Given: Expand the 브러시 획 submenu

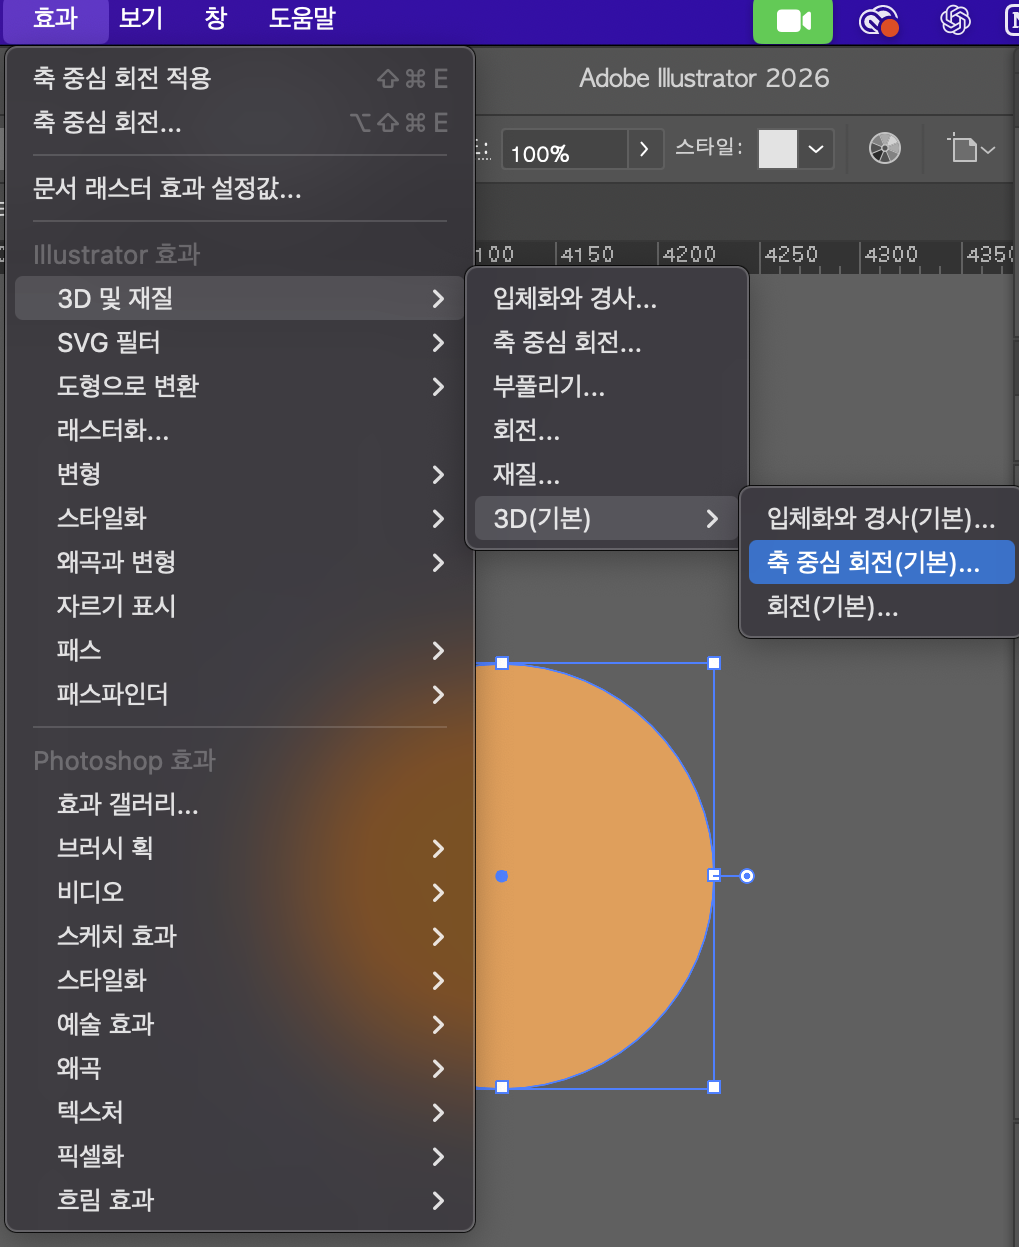Looking at the screenshot, I should [x=240, y=848].
